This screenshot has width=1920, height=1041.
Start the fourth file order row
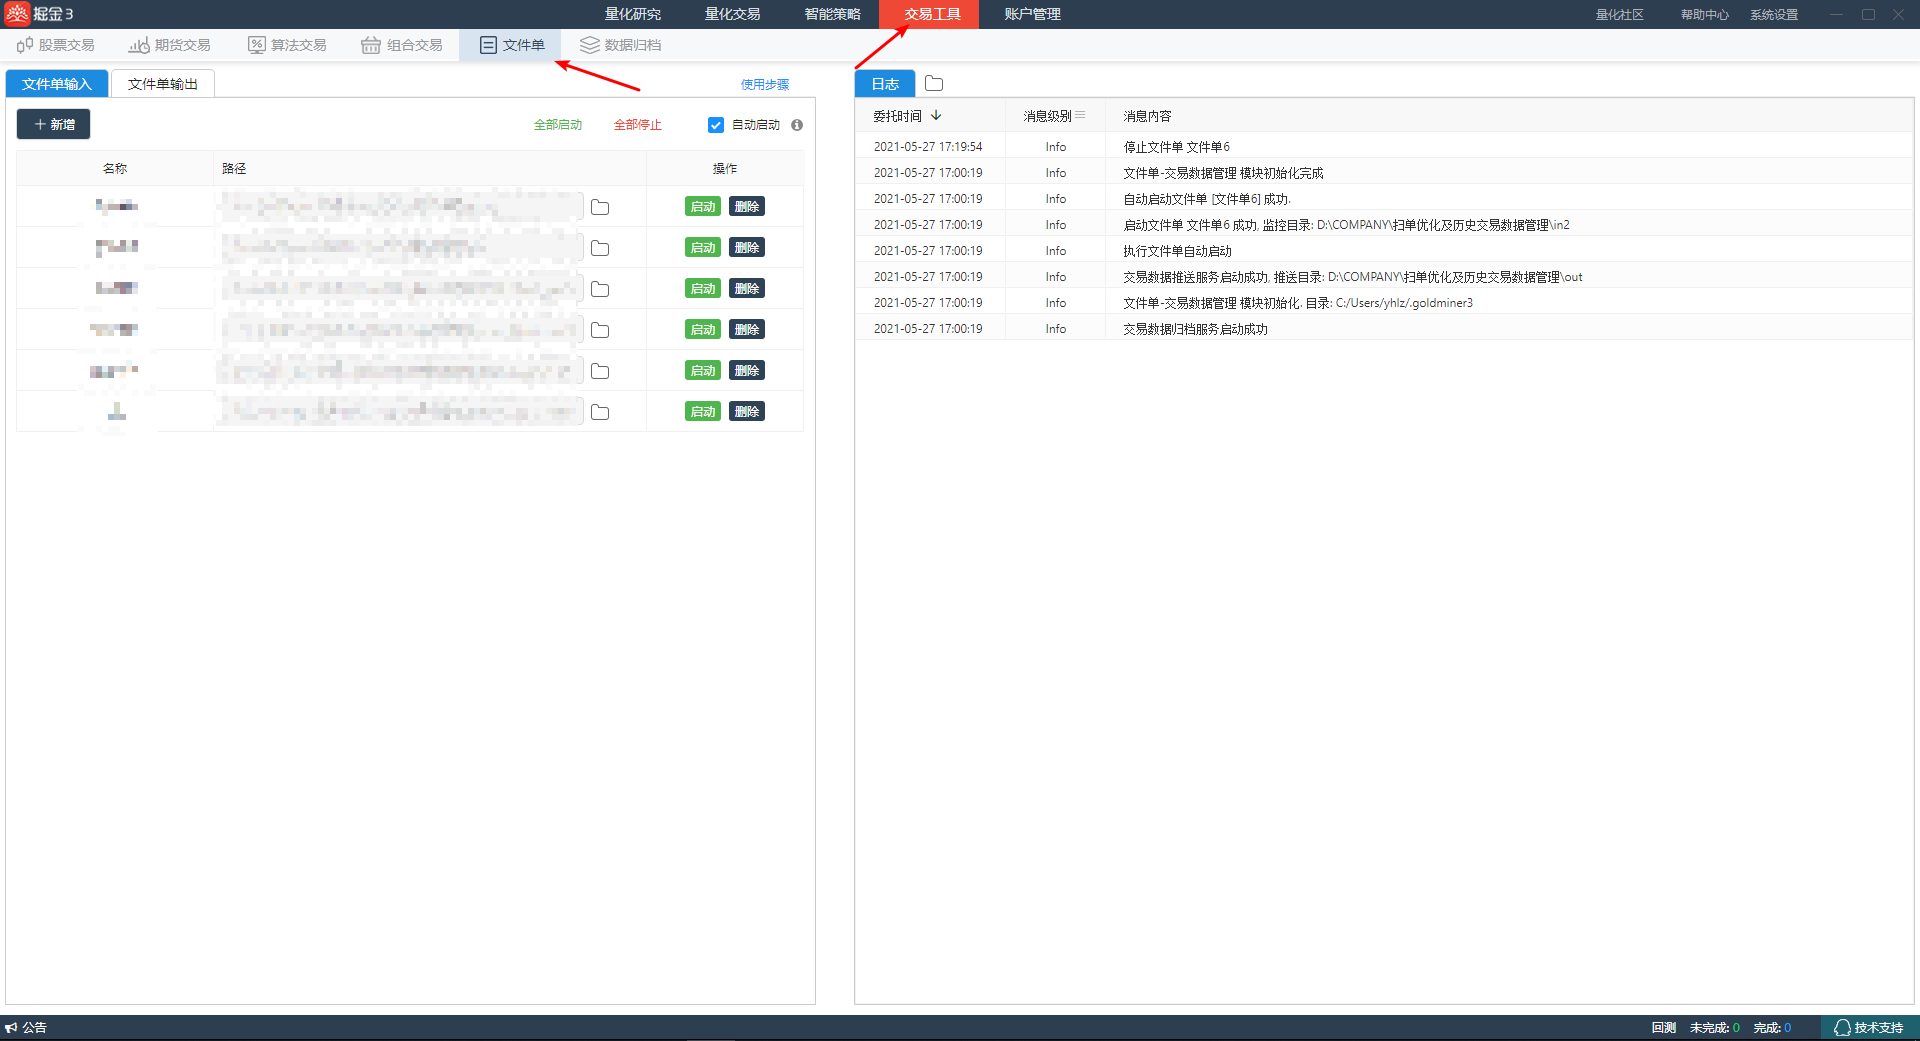point(703,330)
